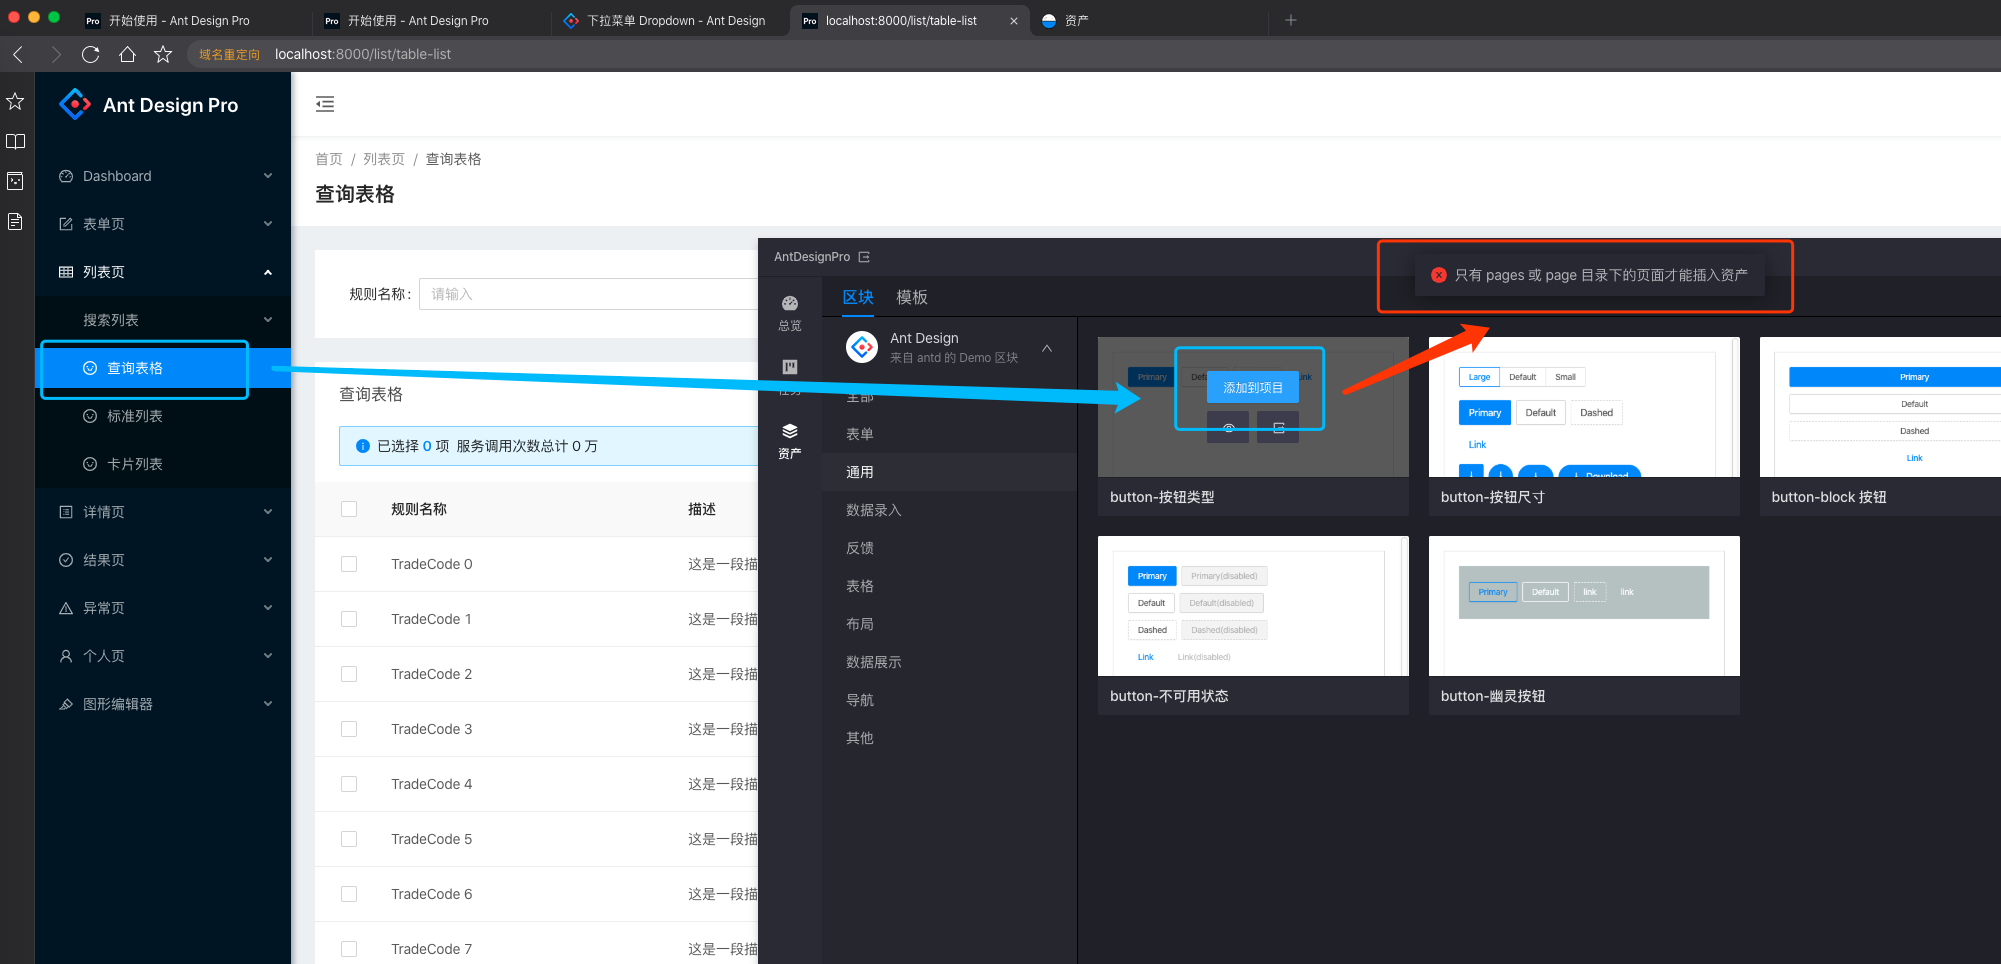Click the 列表页 breadcrumb link
Screen dimensions: 2001x964
[384, 159]
